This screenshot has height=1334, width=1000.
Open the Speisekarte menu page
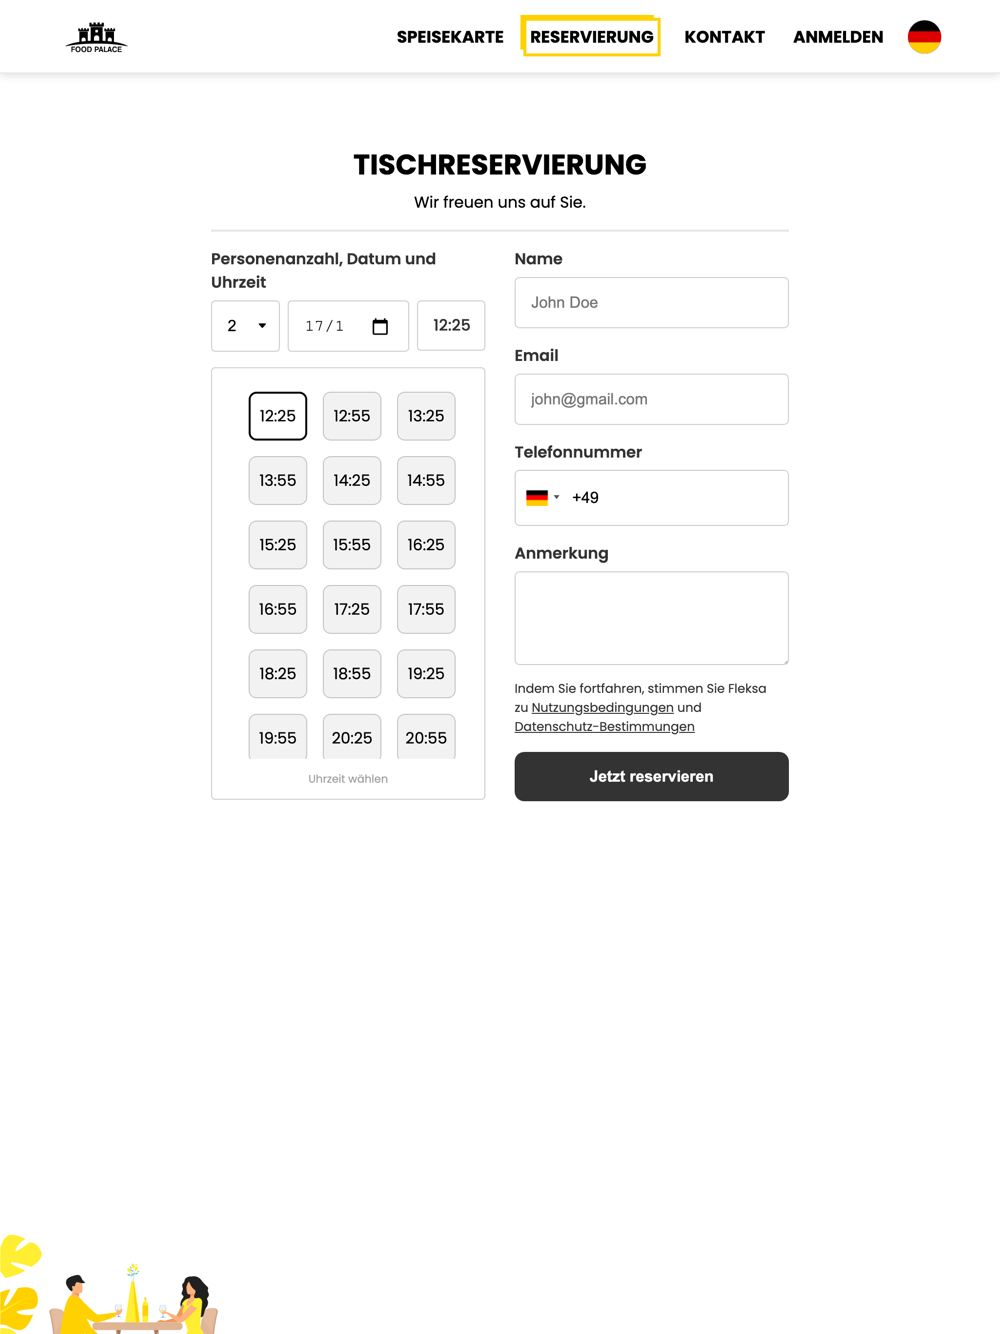coord(450,37)
